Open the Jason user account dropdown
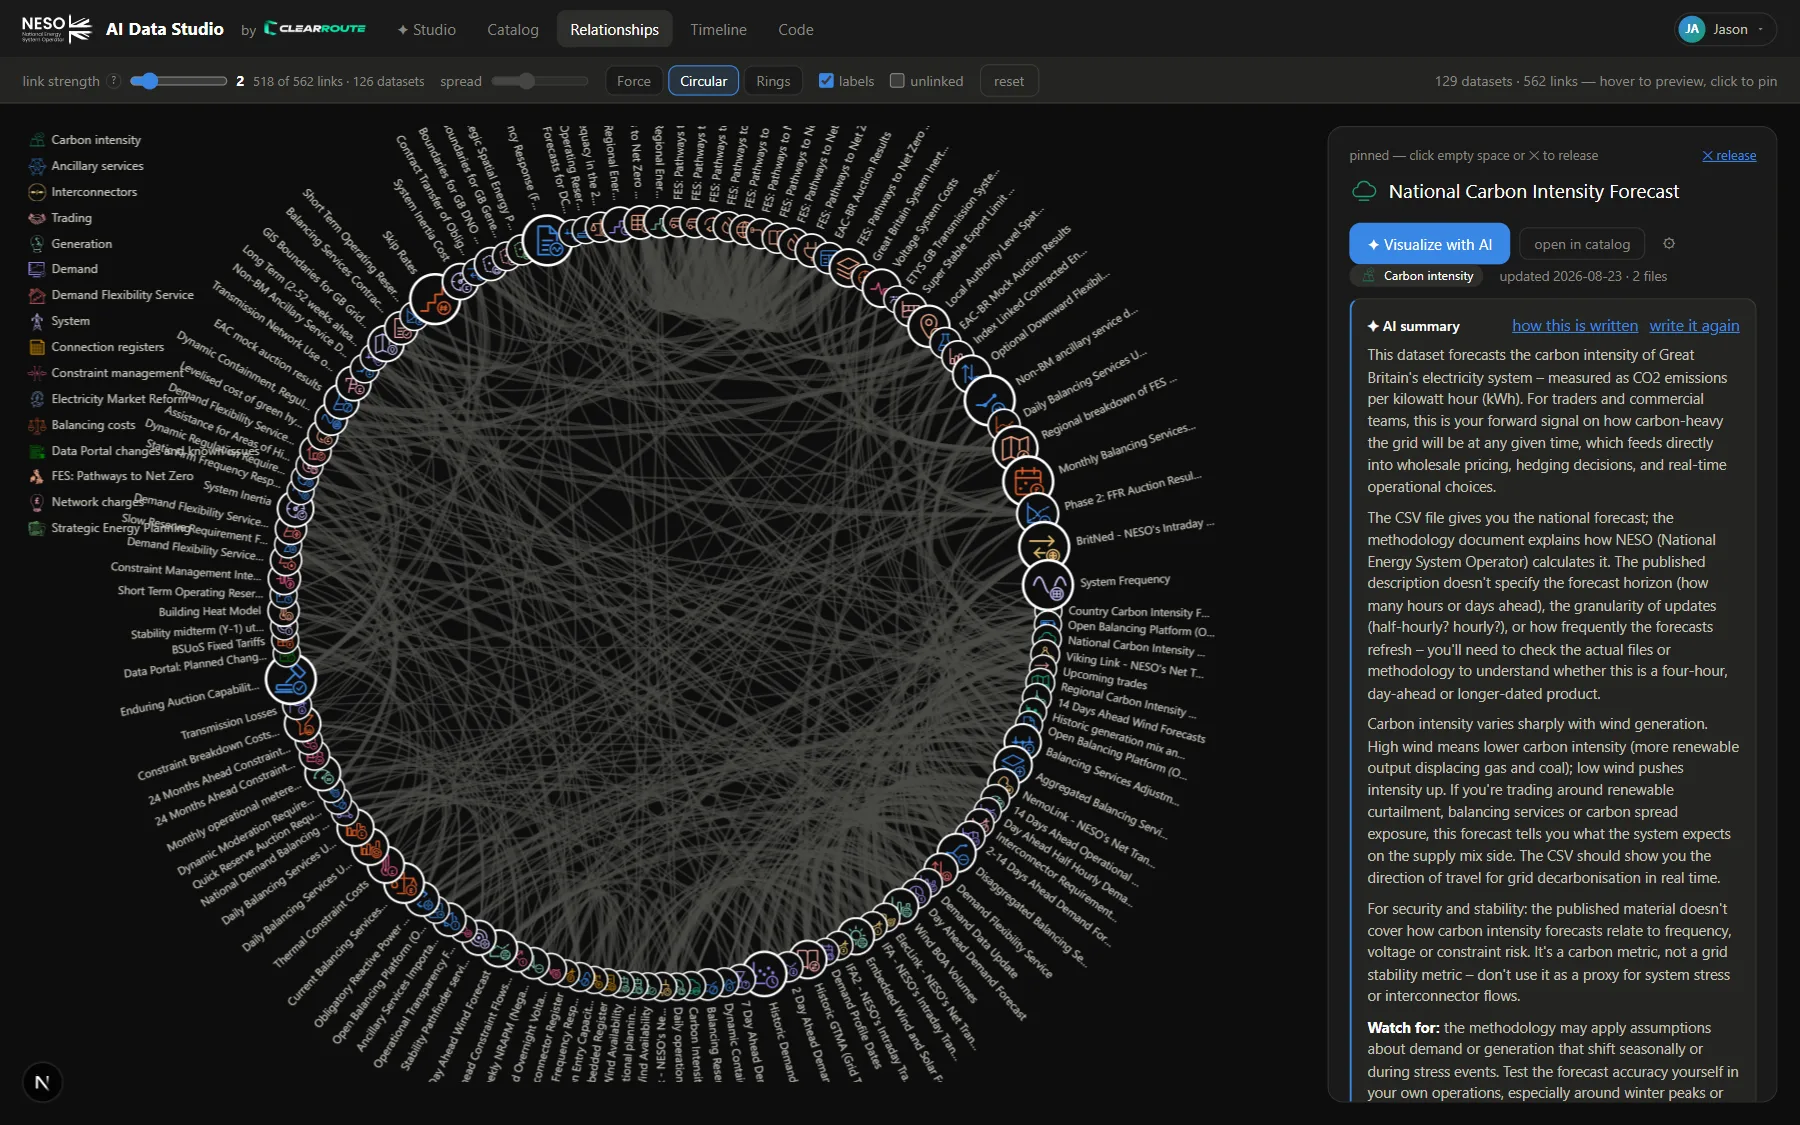 [x=1726, y=29]
